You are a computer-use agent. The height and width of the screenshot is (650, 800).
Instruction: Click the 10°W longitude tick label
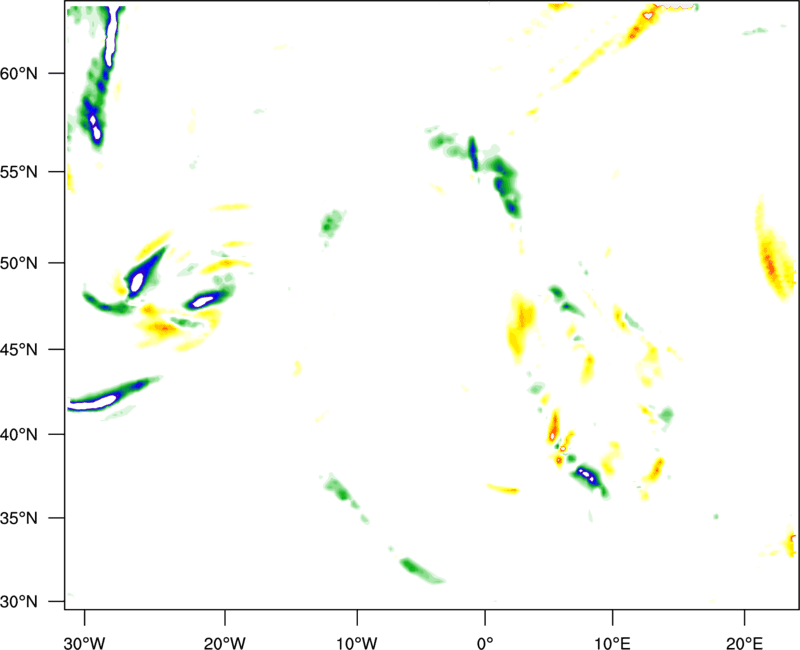tap(357, 643)
